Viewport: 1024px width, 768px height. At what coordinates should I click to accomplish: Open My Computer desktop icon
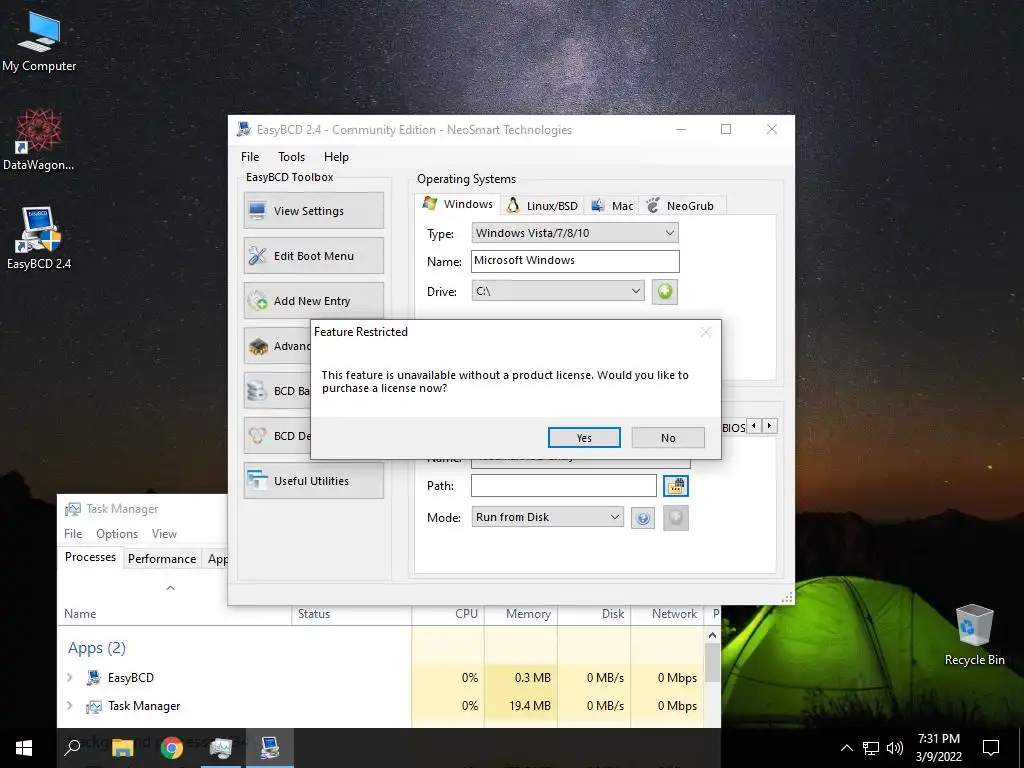click(39, 40)
